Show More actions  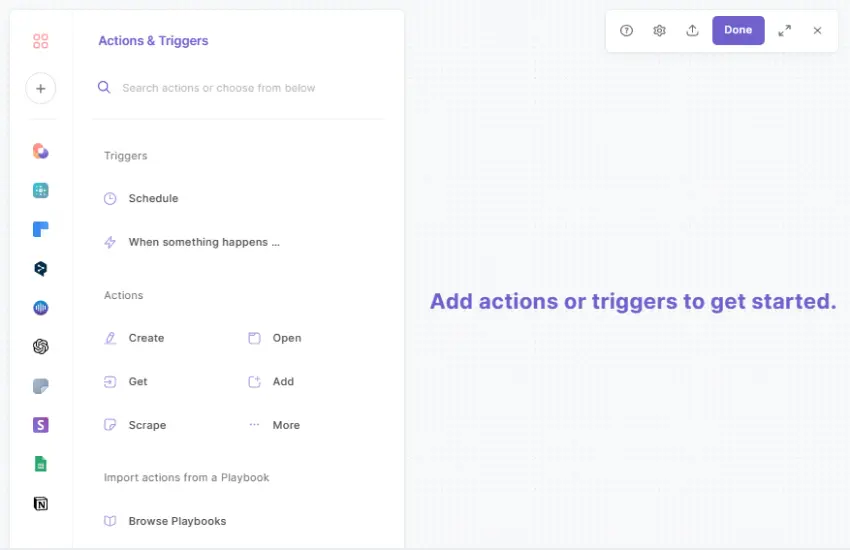[274, 425]
